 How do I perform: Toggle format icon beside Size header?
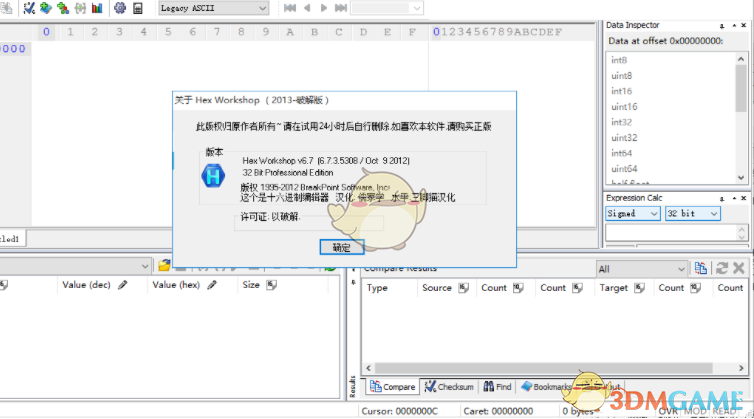pos(272,285)
